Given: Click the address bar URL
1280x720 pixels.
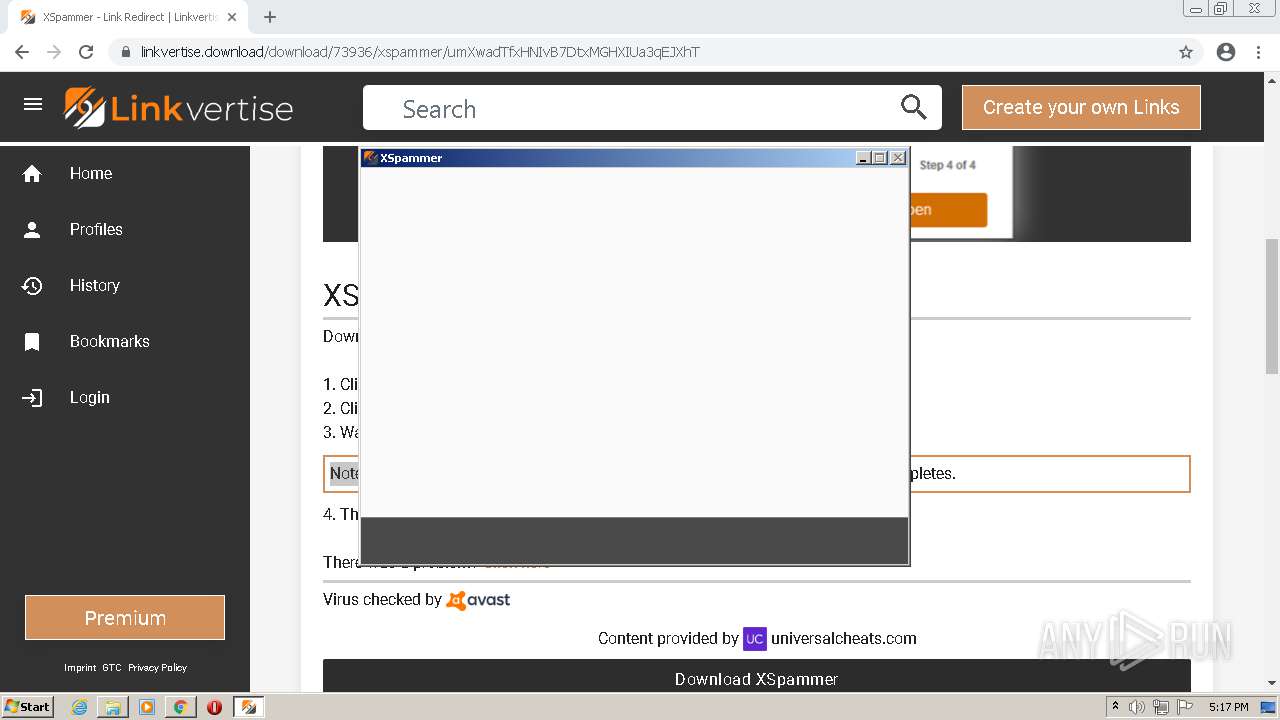Looking at the screenshot, I should coord(420,52).
